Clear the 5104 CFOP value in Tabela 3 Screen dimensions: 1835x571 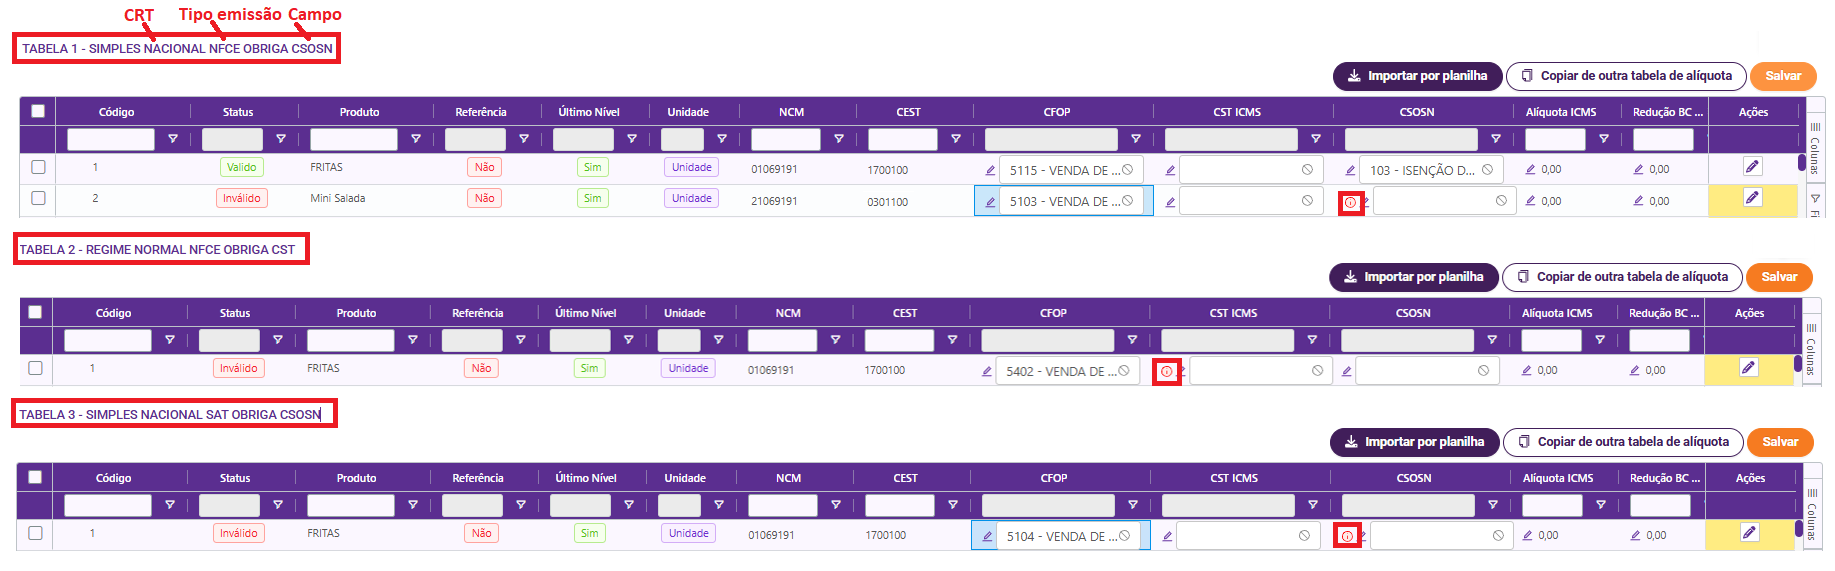pos(1125,536)
